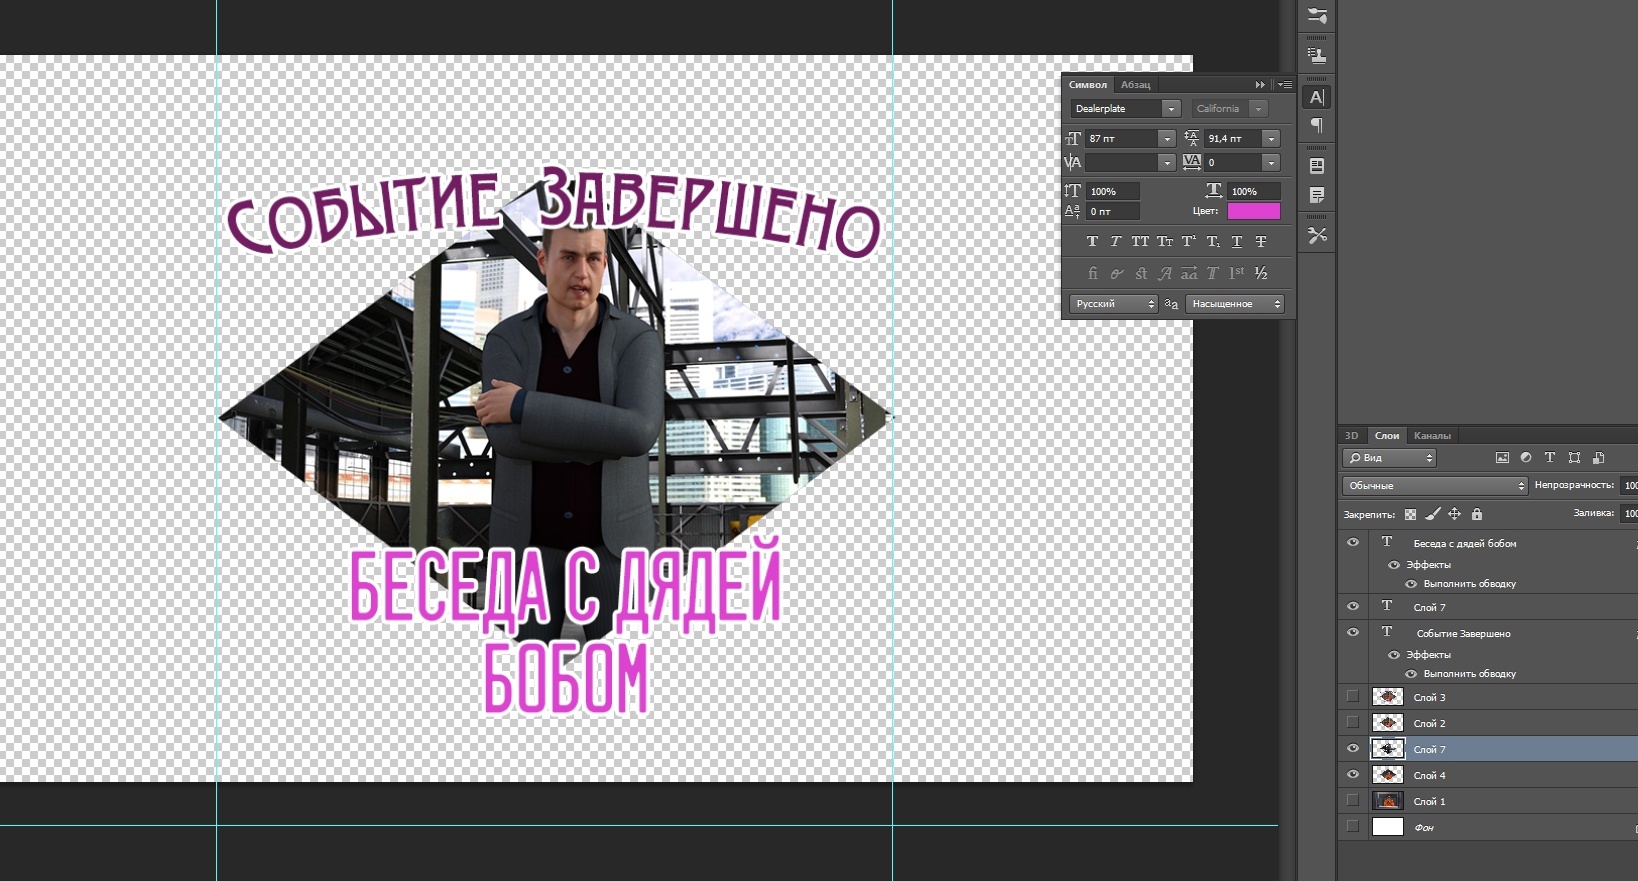
Task: Hide the selected 'Слой 7' image layer
Action: pos(1353,748)
